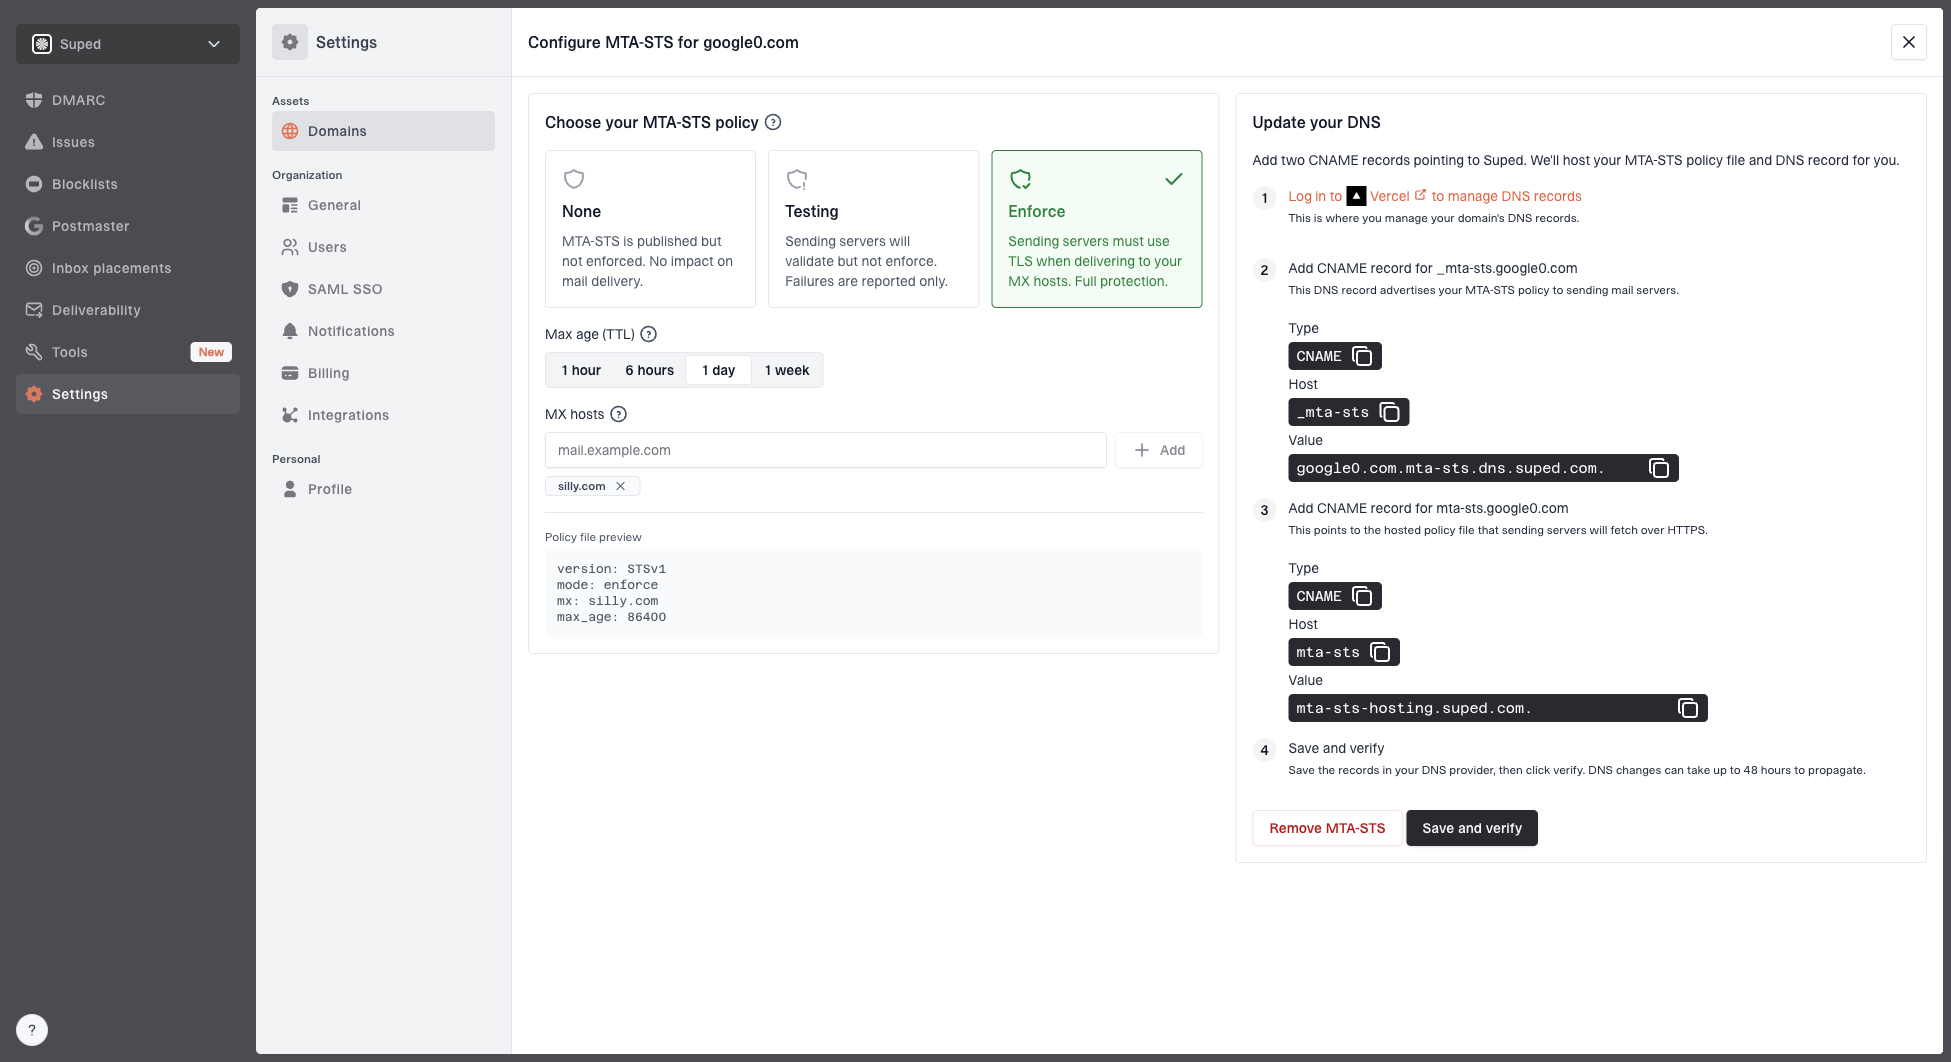Set max age to 1 hour

[581, 370]
